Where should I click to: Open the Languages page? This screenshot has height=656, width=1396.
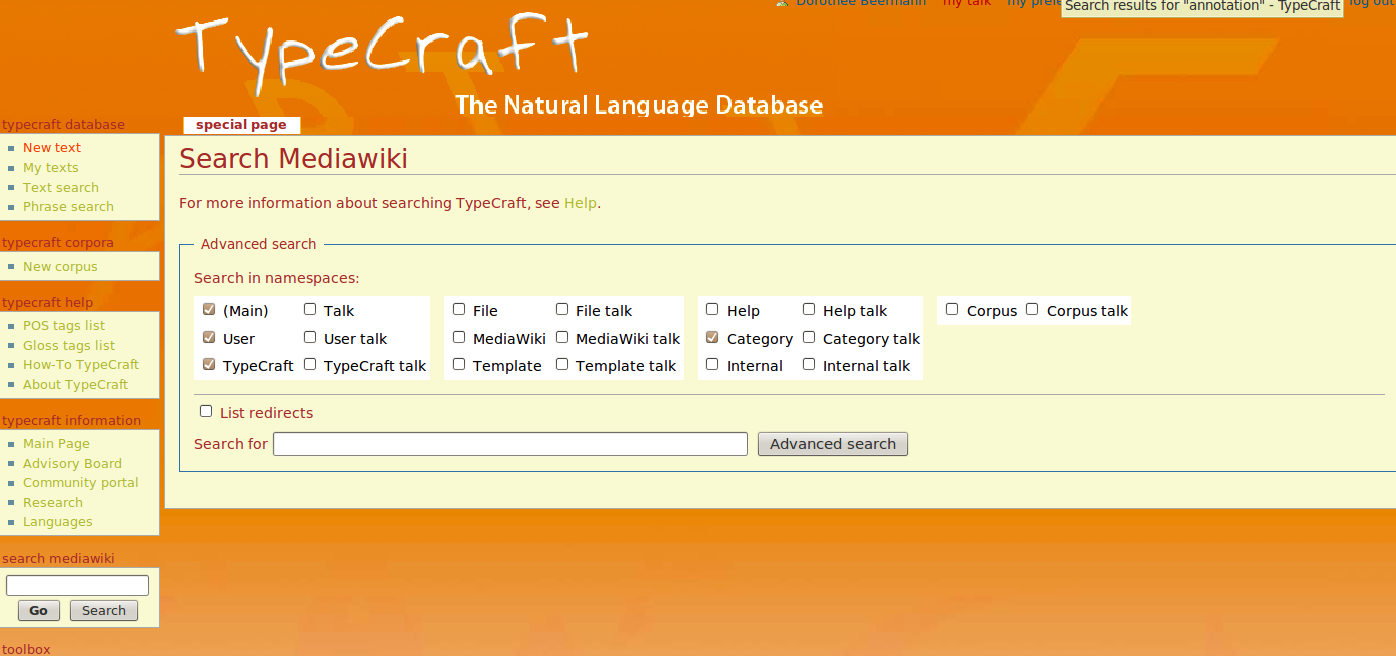point(57,522)
